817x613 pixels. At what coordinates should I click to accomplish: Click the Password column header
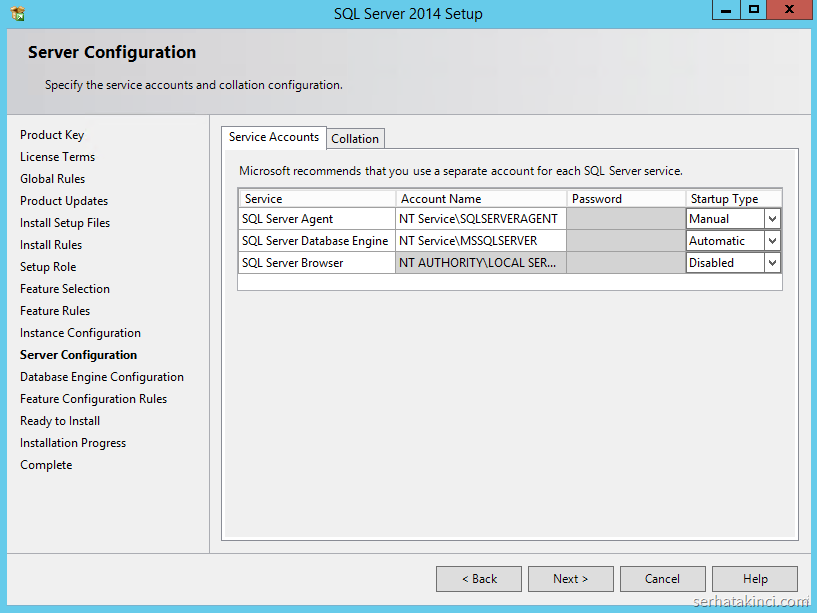626,199
